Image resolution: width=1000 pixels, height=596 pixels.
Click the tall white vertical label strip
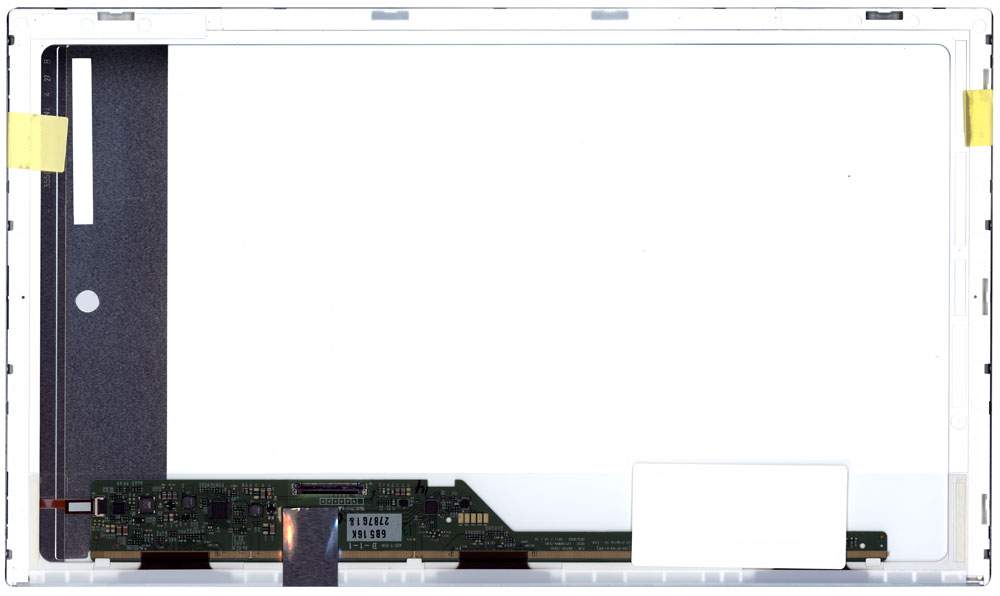pos(82,140)
